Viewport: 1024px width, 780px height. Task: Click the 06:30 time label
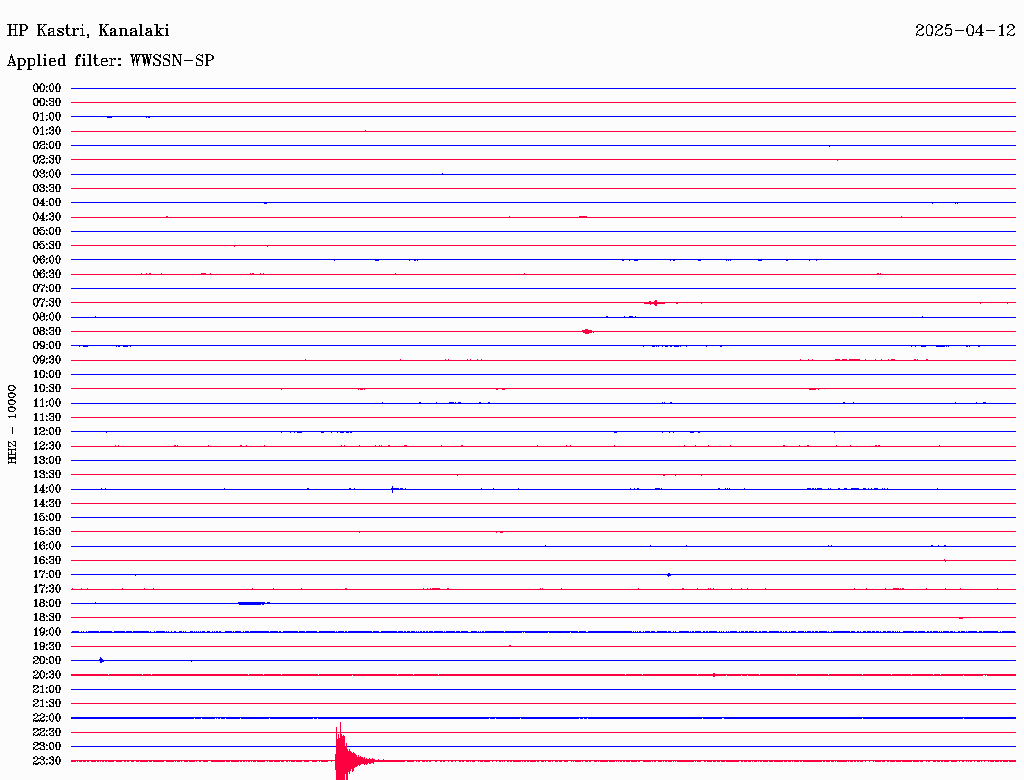[47, 274]
